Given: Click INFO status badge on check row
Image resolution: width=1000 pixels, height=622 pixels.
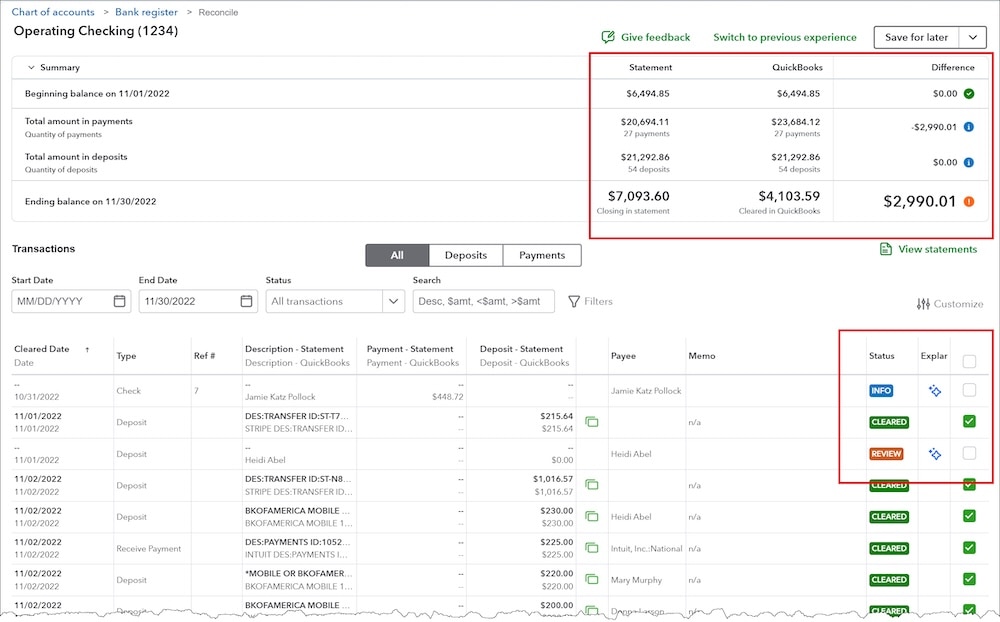Looking at the screenshot, I should [881, 390].
